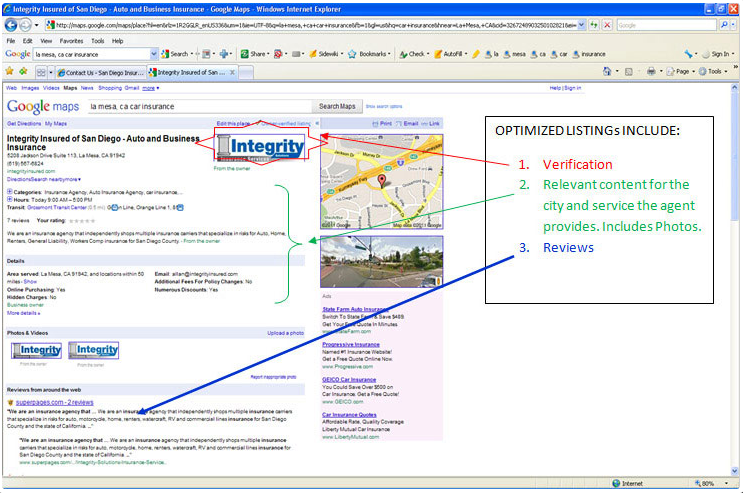The height and width of the screenshot is (493, 743).
Task: Open a new blank tab
Action: tap(245, 73)
